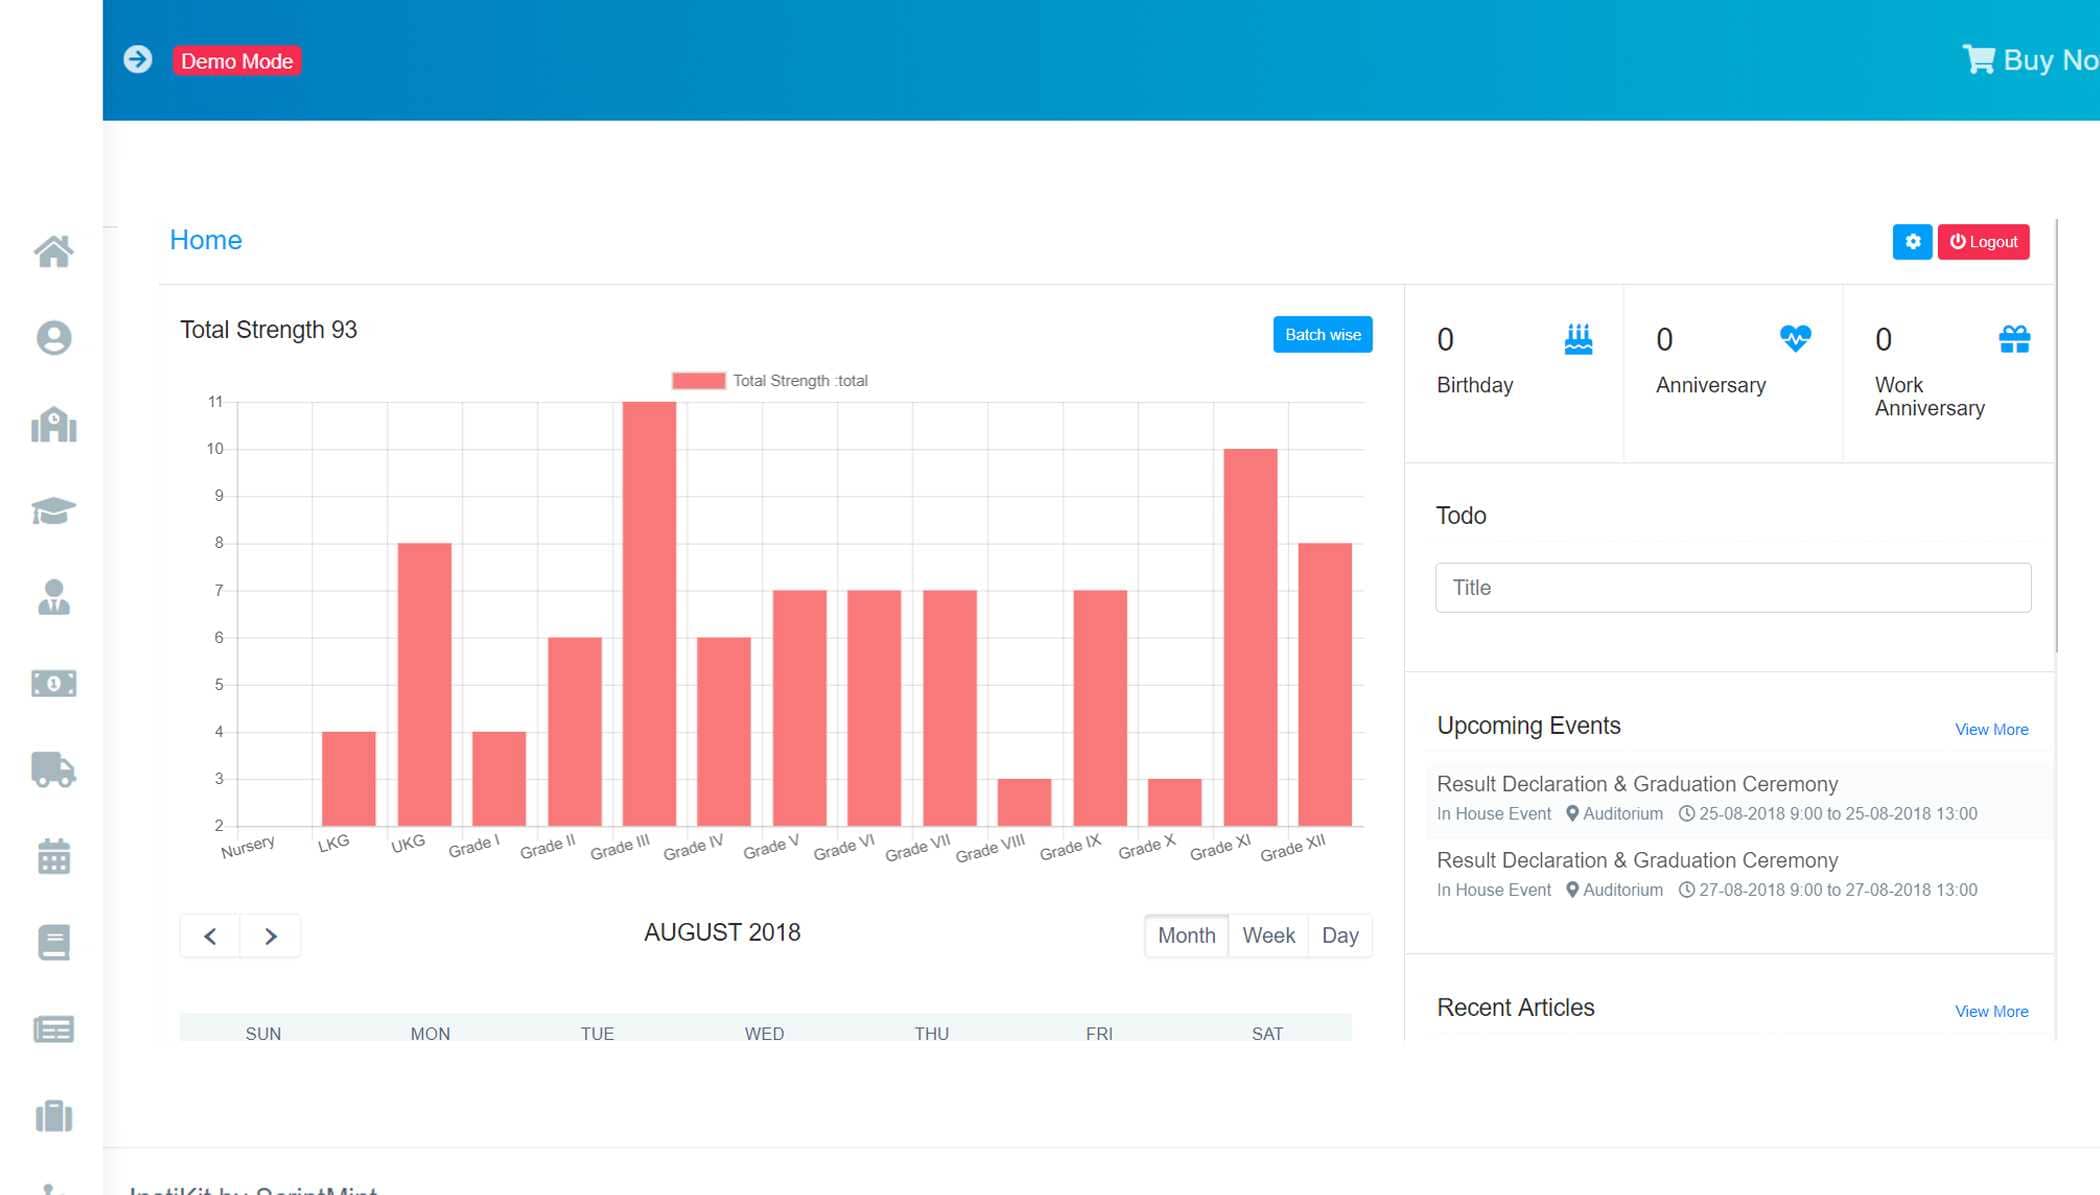Go to previous month in calendar
This screenshot has height=1195, width=2100.
tap(210, 936)
